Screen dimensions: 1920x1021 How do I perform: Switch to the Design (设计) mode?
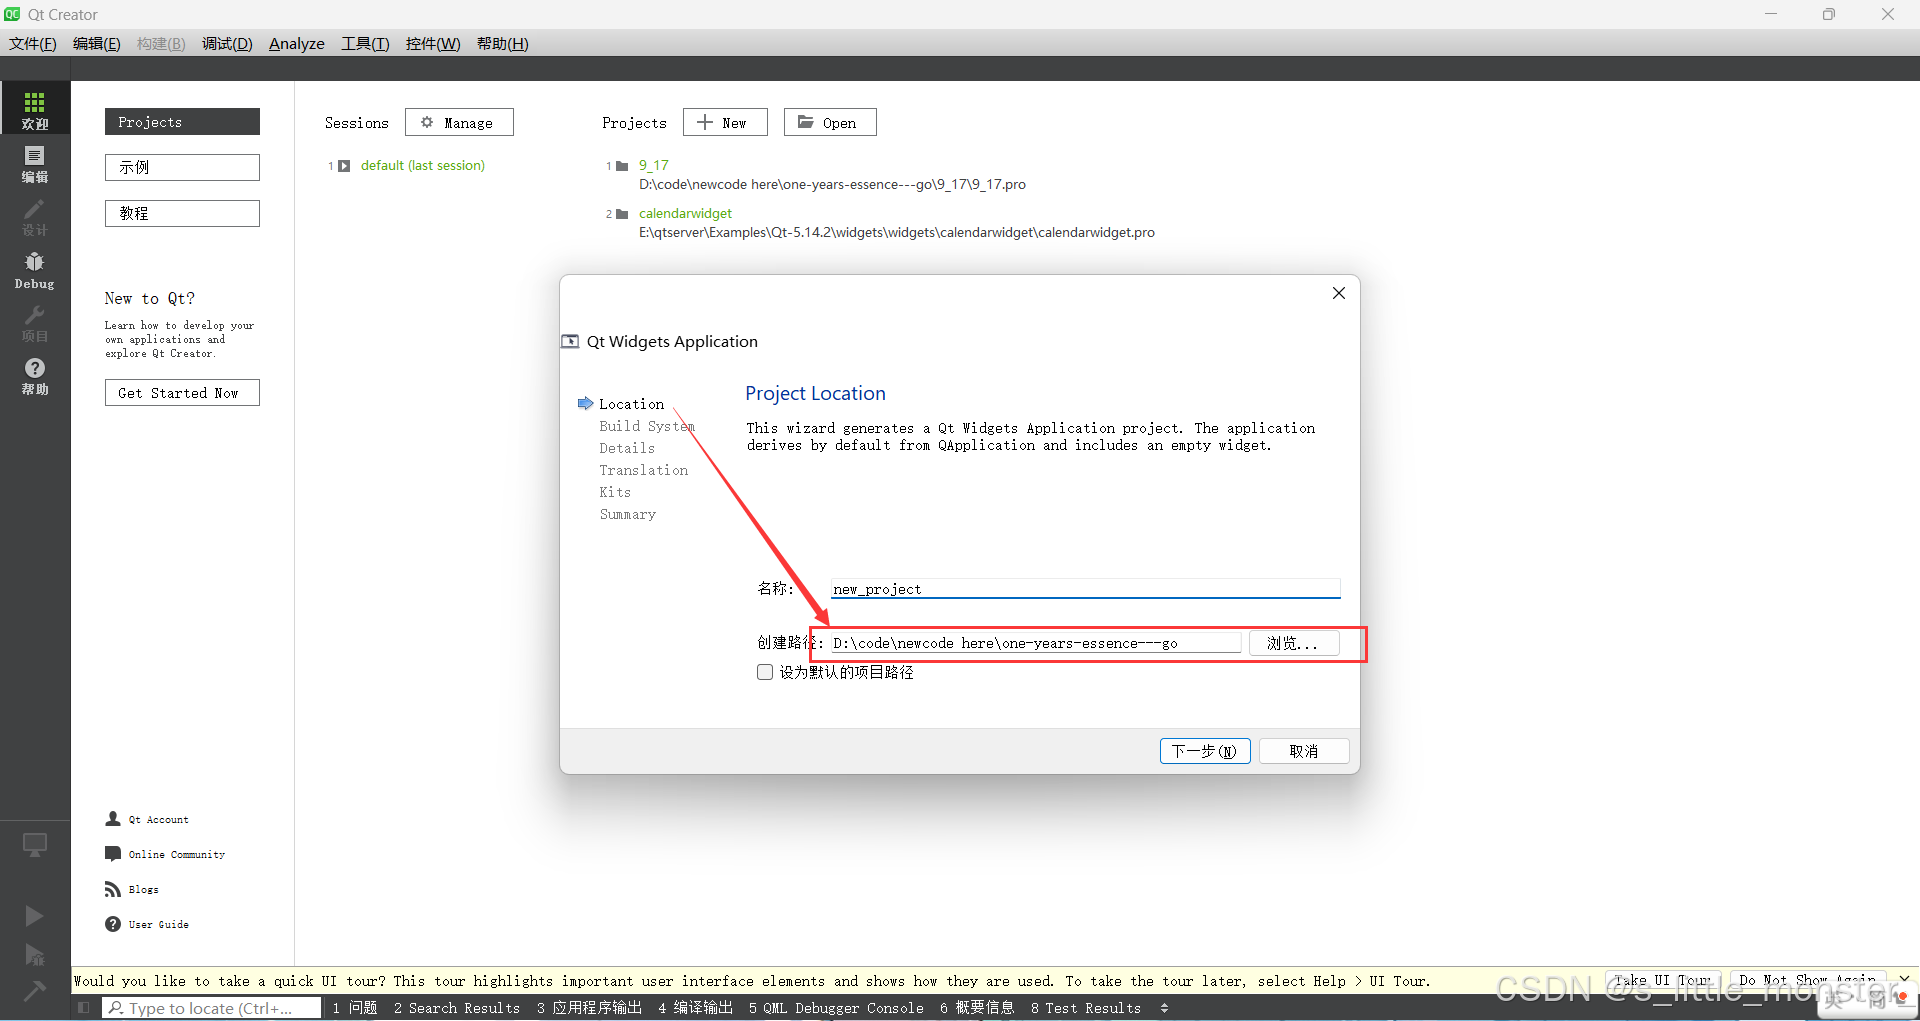(x=35, y=216)
